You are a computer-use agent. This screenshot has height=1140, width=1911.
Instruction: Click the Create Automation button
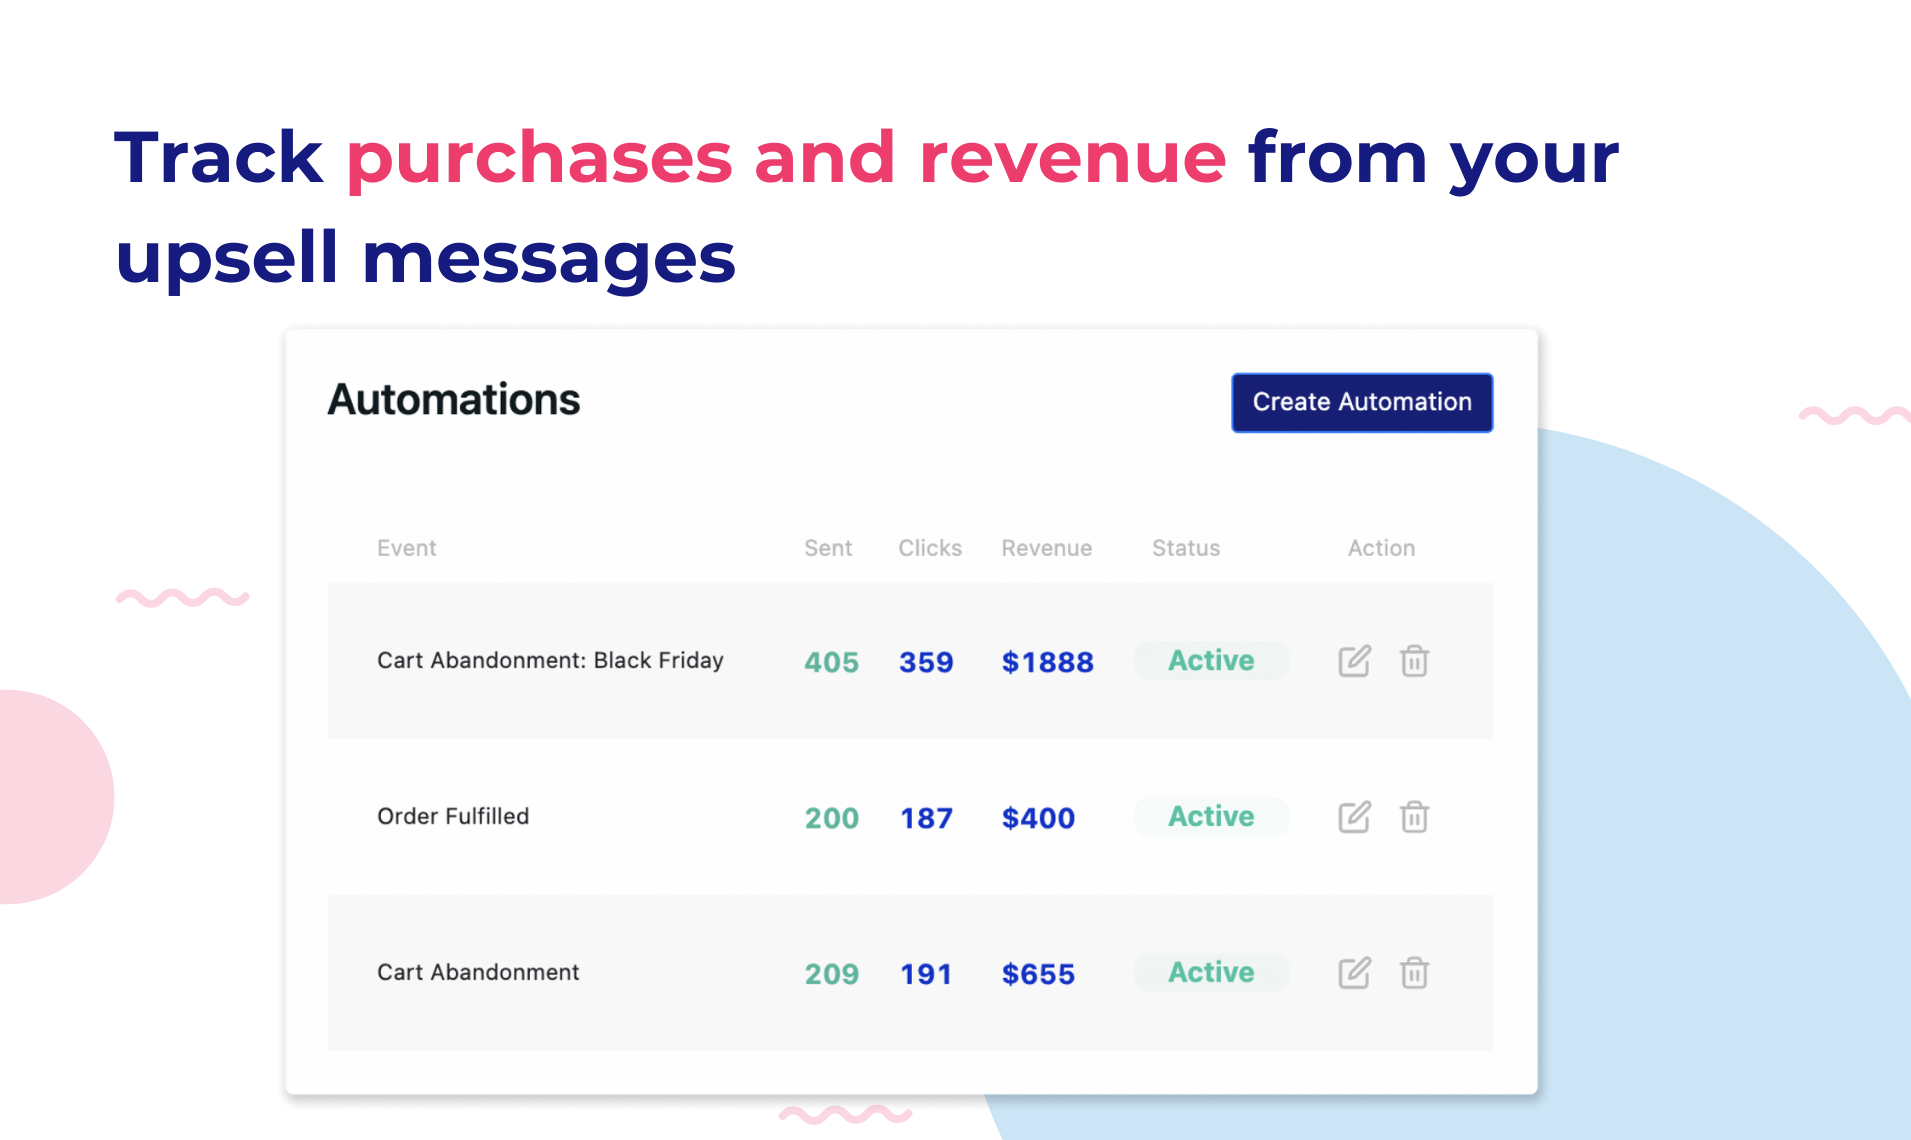point(1361,402)
